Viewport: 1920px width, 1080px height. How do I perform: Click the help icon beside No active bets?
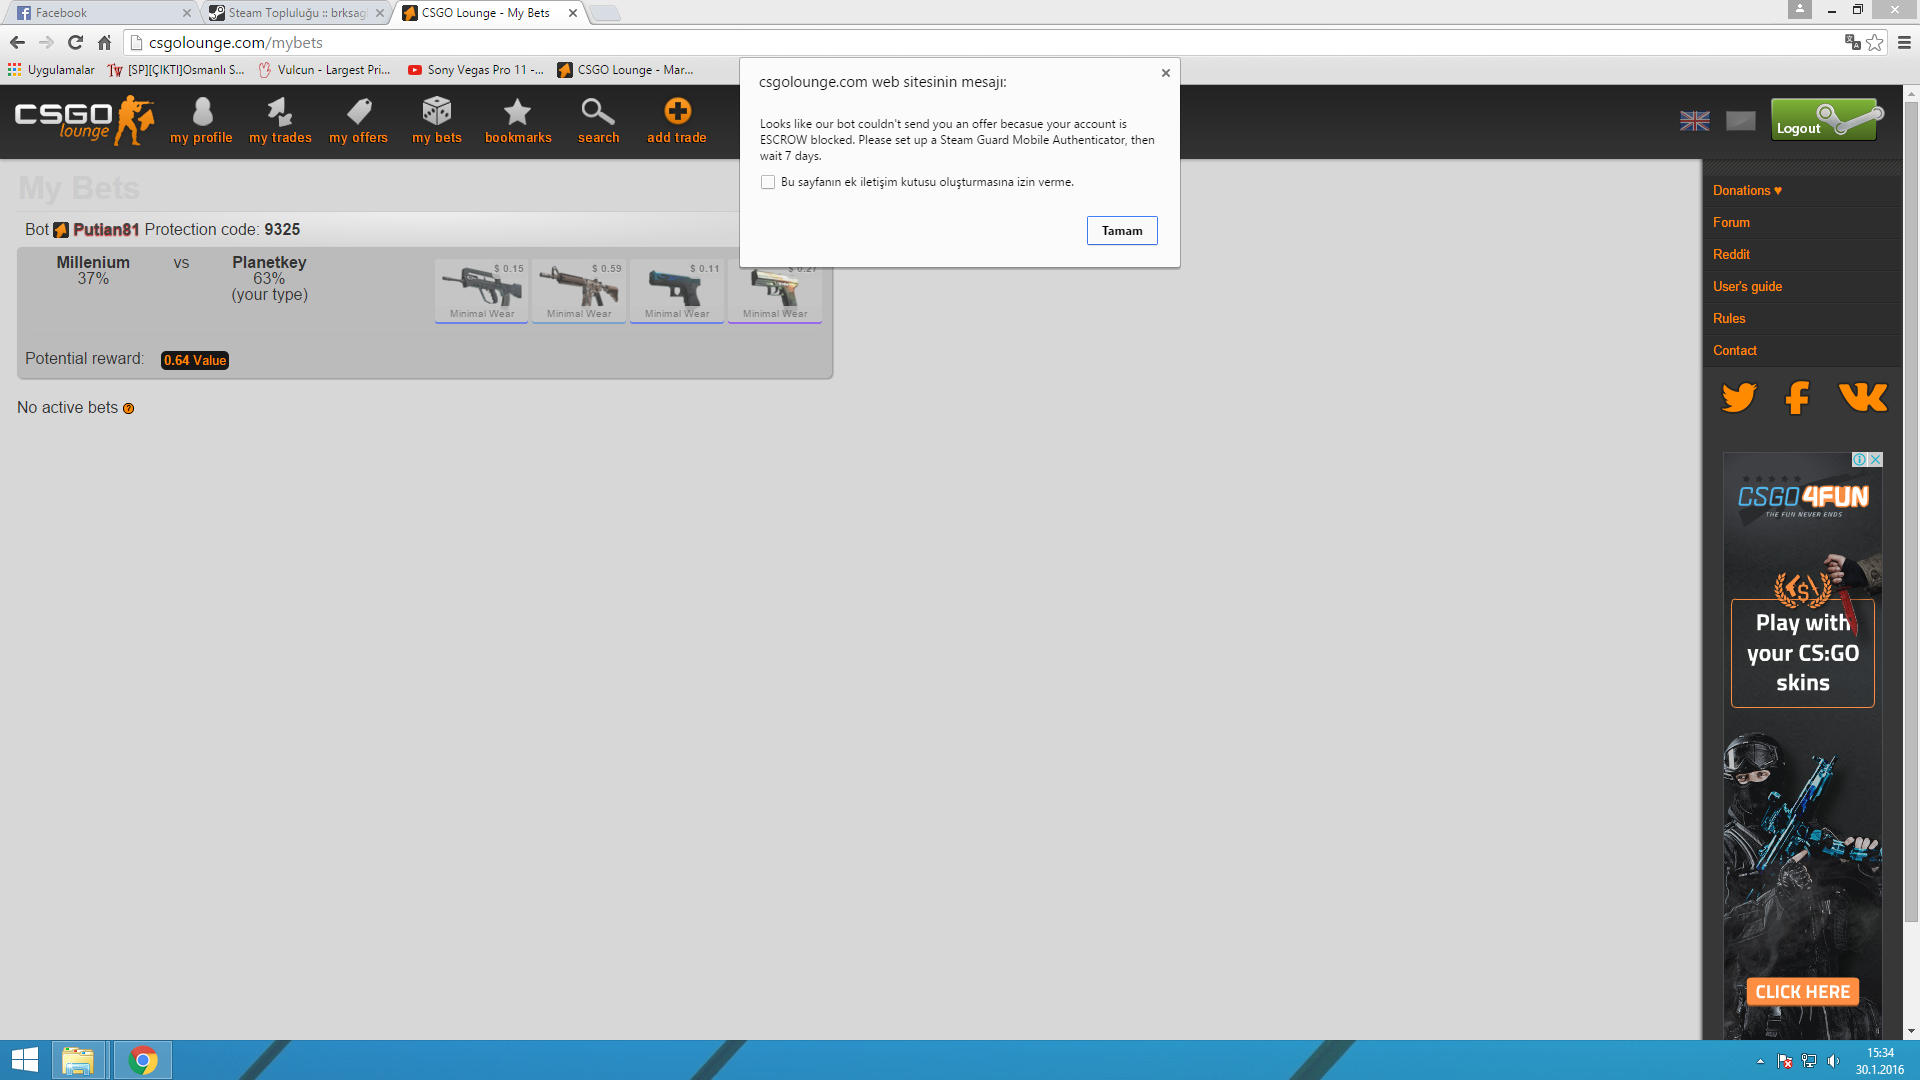128,409
